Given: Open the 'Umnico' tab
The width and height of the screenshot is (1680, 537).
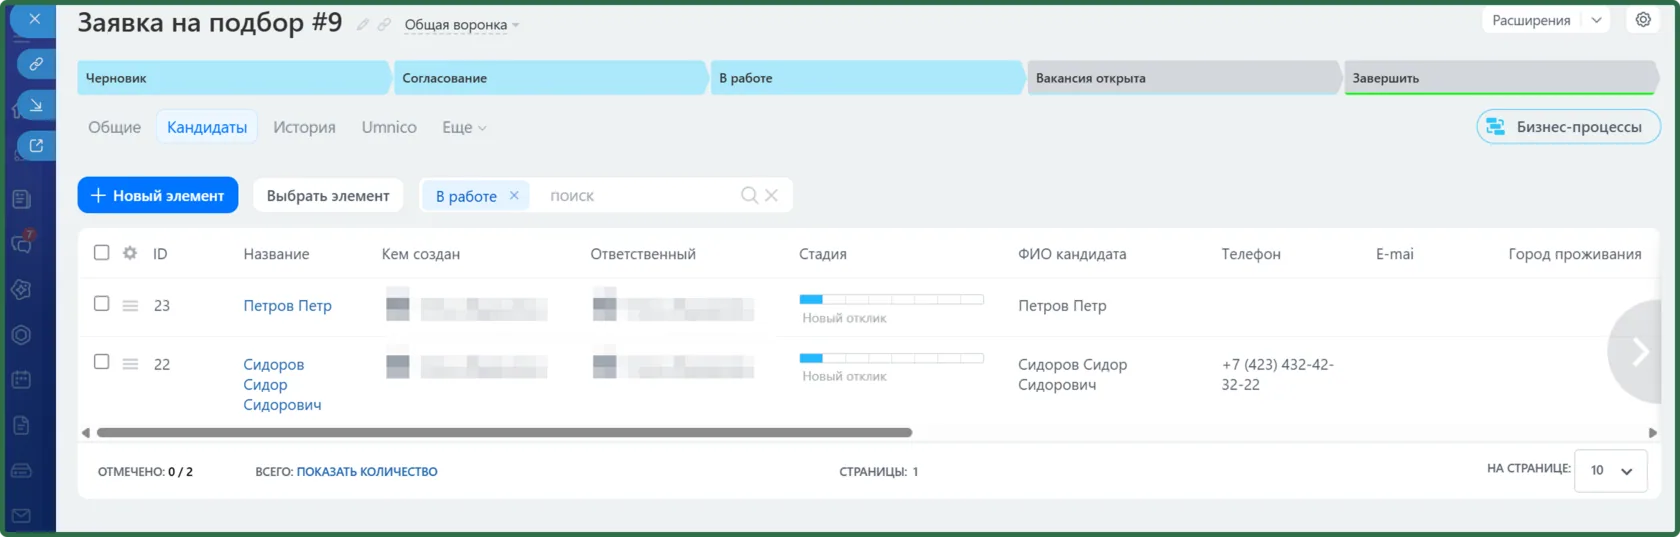Looking at the screenshot, I should (x=389, y=128).
